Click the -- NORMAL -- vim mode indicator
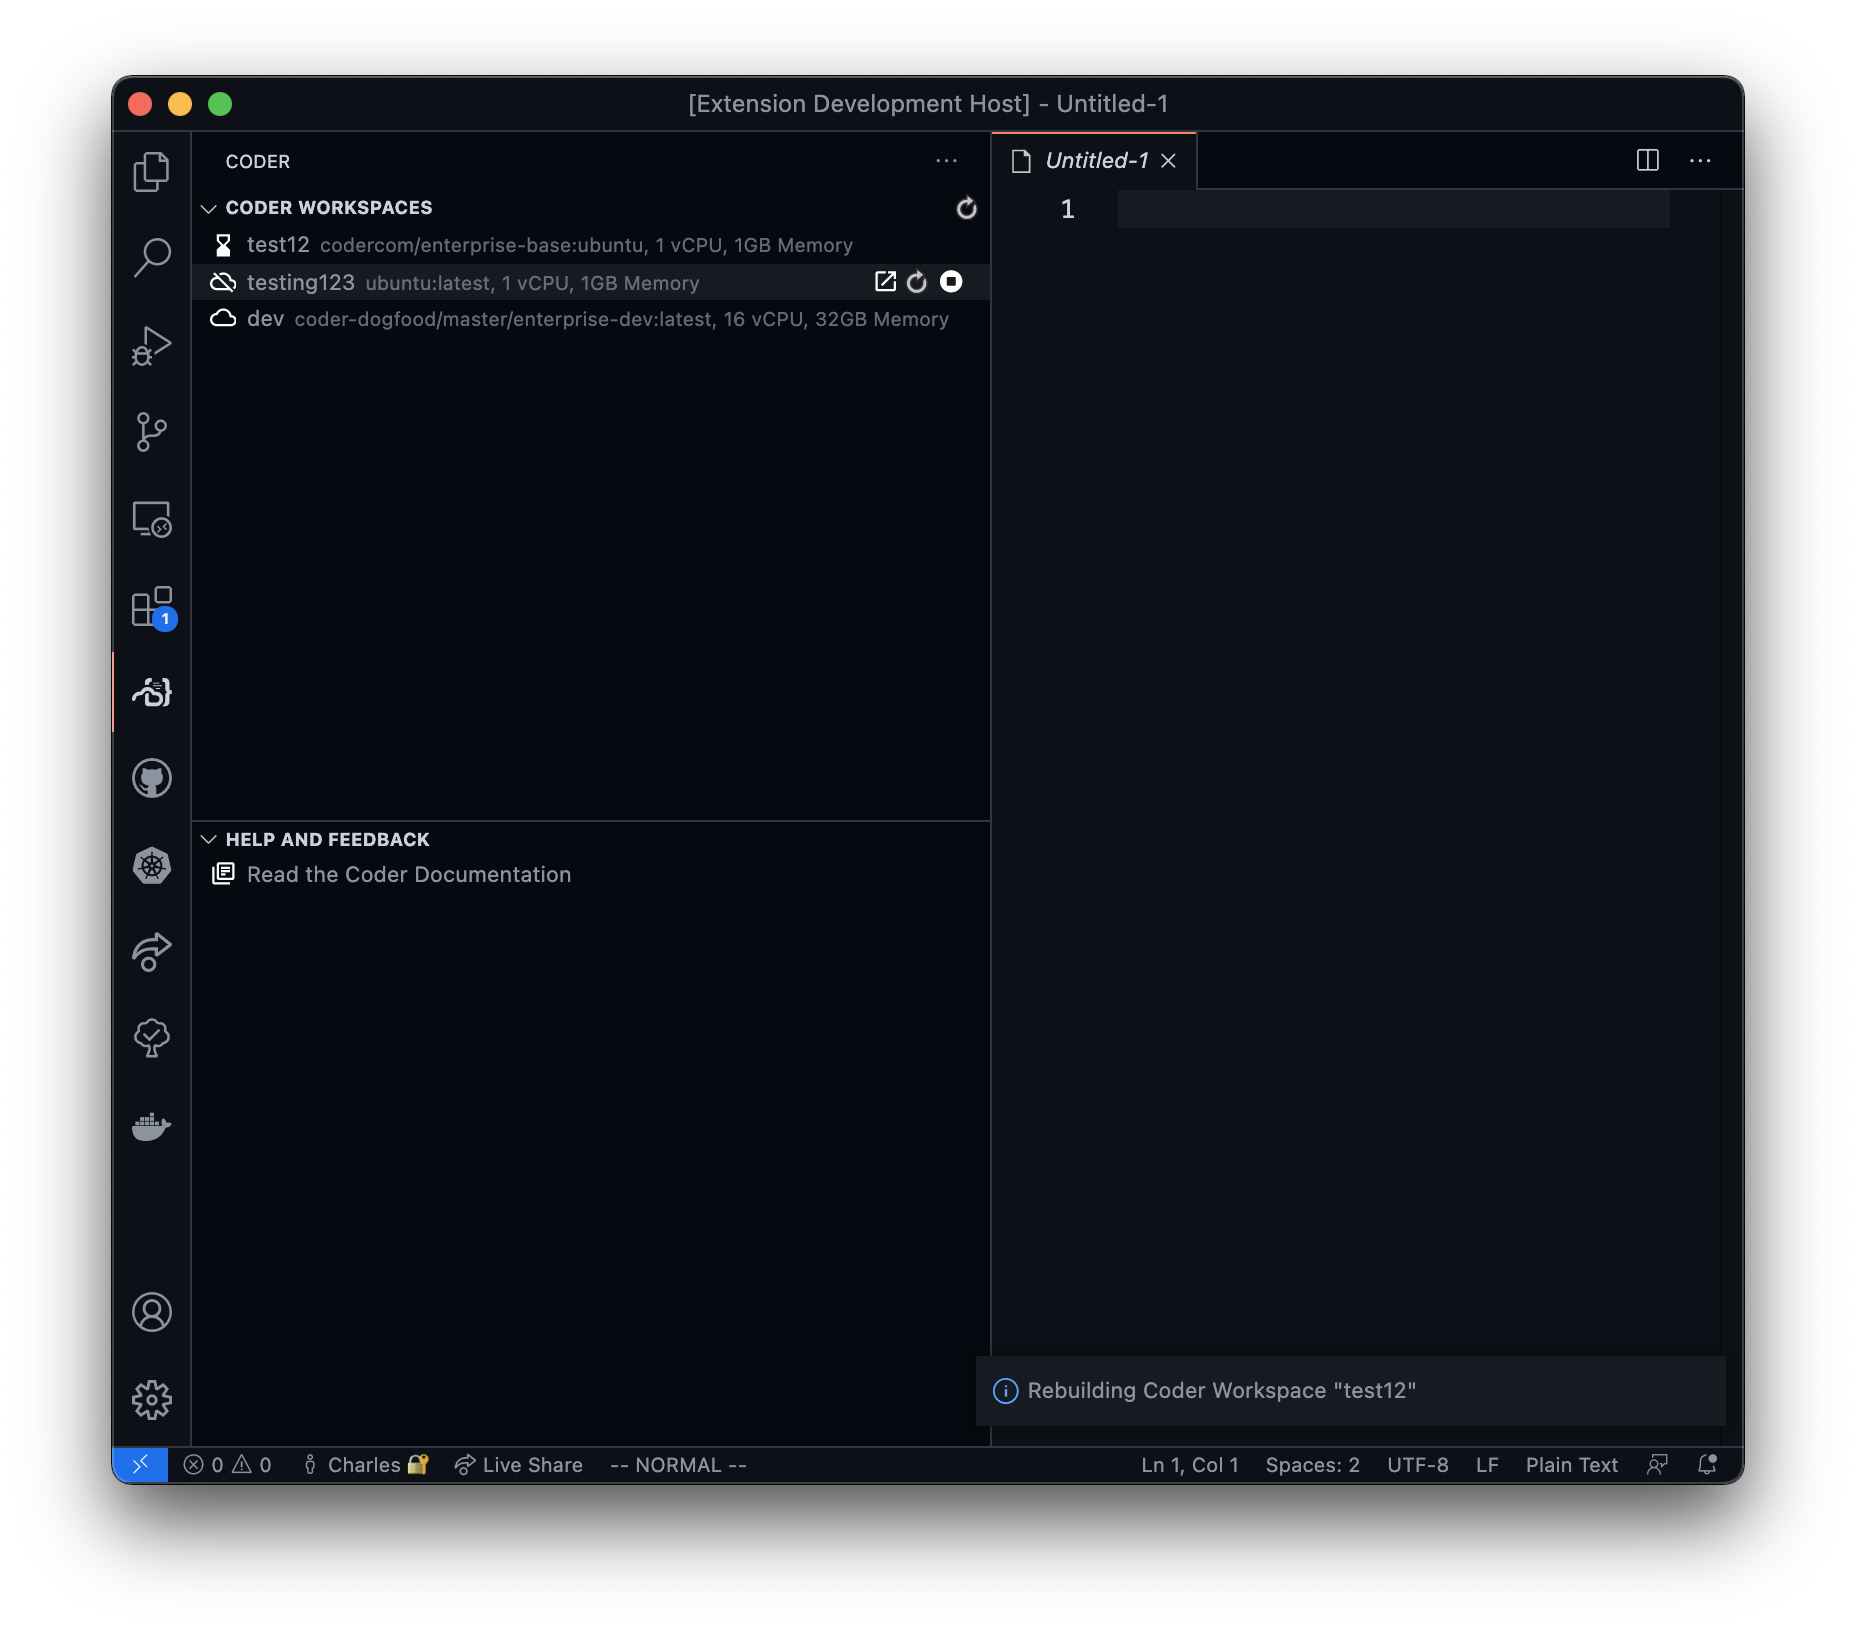 pos(678,1465)
